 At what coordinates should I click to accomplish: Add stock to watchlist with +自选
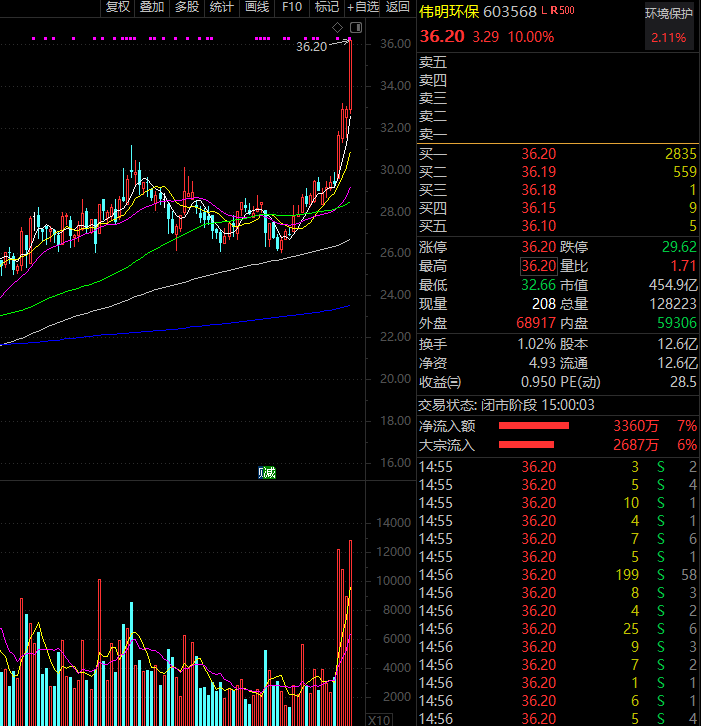(363, 7)
